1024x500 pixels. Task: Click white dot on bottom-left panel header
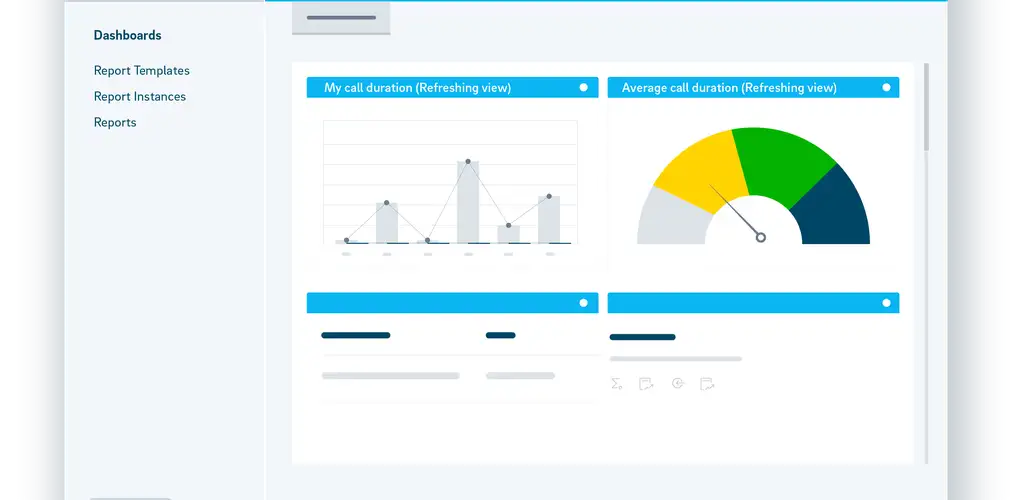(583, 303)
